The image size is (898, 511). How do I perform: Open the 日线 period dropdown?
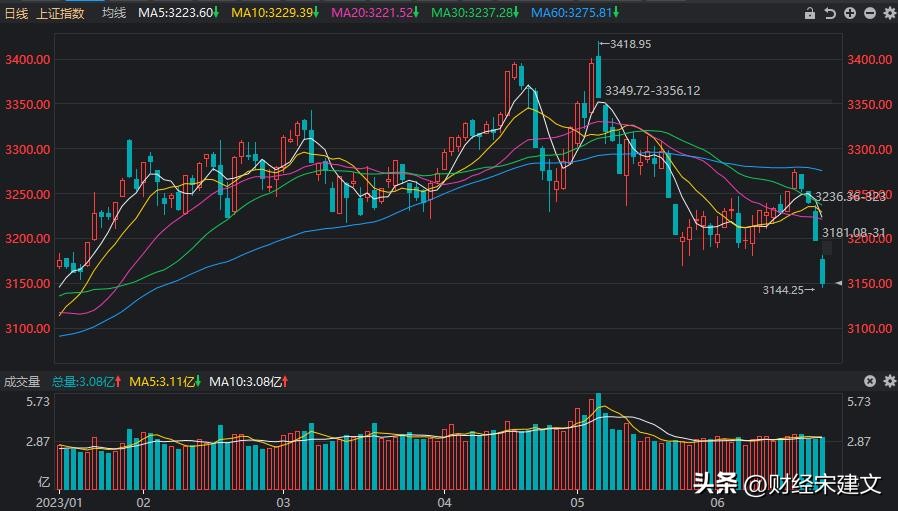point(17,13)
